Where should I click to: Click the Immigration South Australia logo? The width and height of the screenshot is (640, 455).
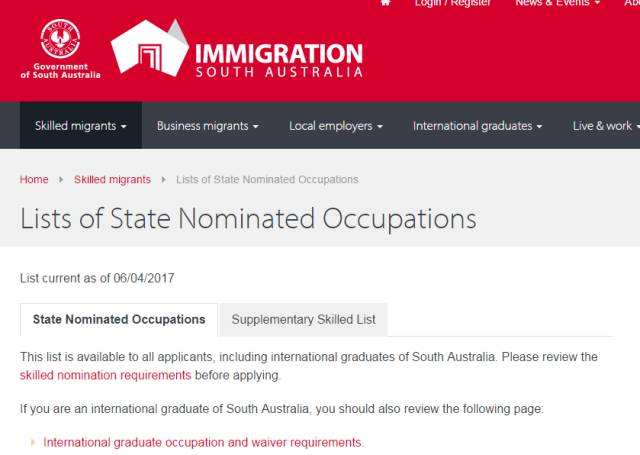tap(237, 51)
